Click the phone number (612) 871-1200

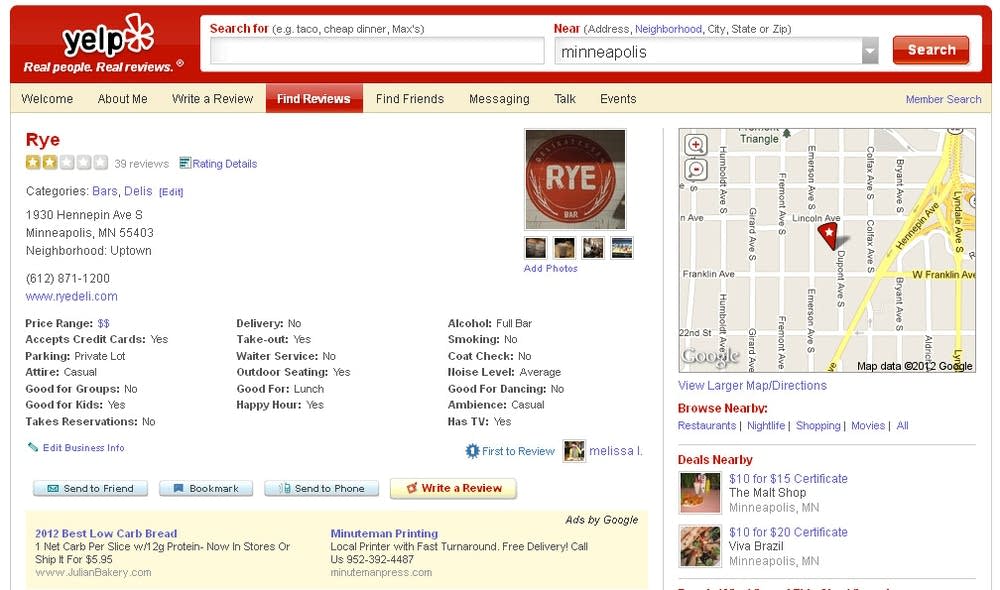click(x=68, y=279)
